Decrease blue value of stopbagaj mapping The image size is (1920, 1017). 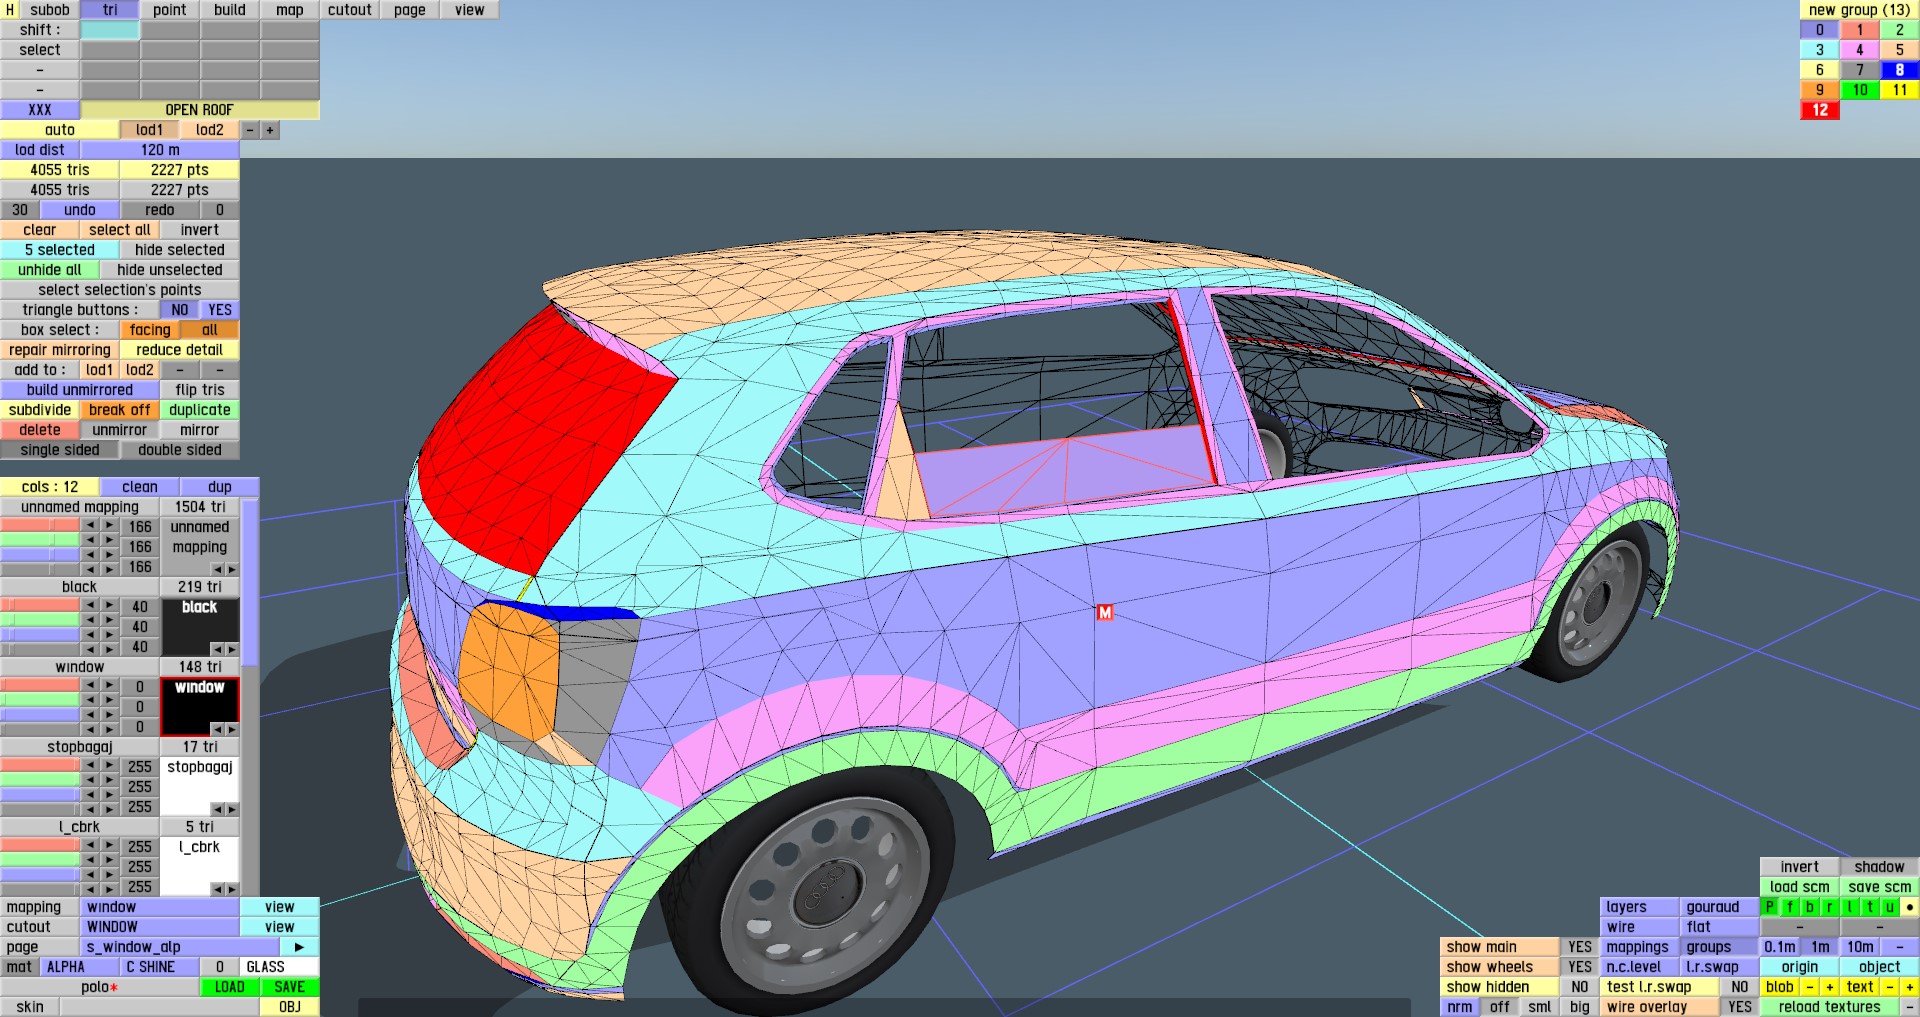coord(90,794)
